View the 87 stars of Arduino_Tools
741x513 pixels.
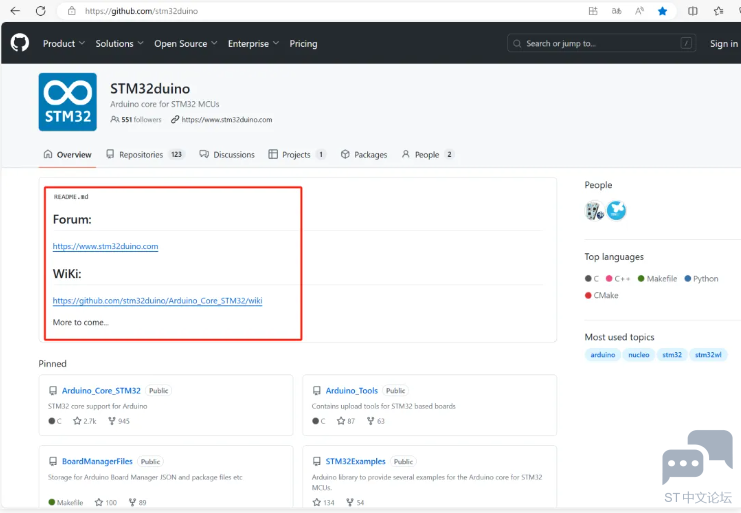point(345,421)
